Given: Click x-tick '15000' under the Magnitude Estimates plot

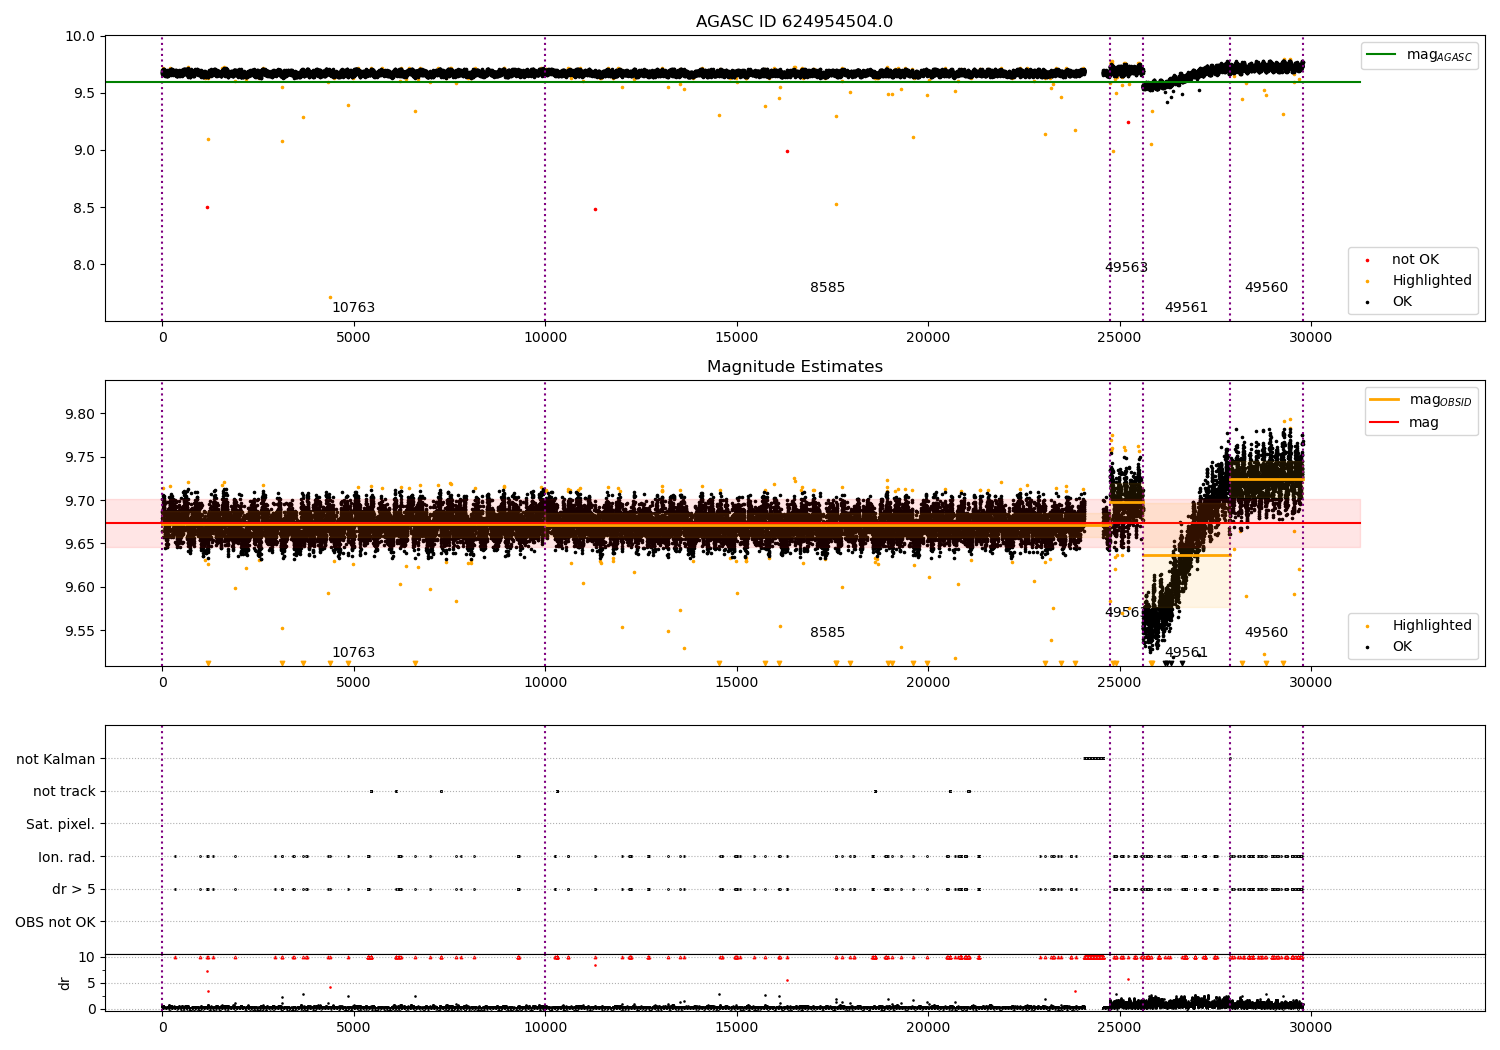Looking at the screenshot, I should click(736, 683).
